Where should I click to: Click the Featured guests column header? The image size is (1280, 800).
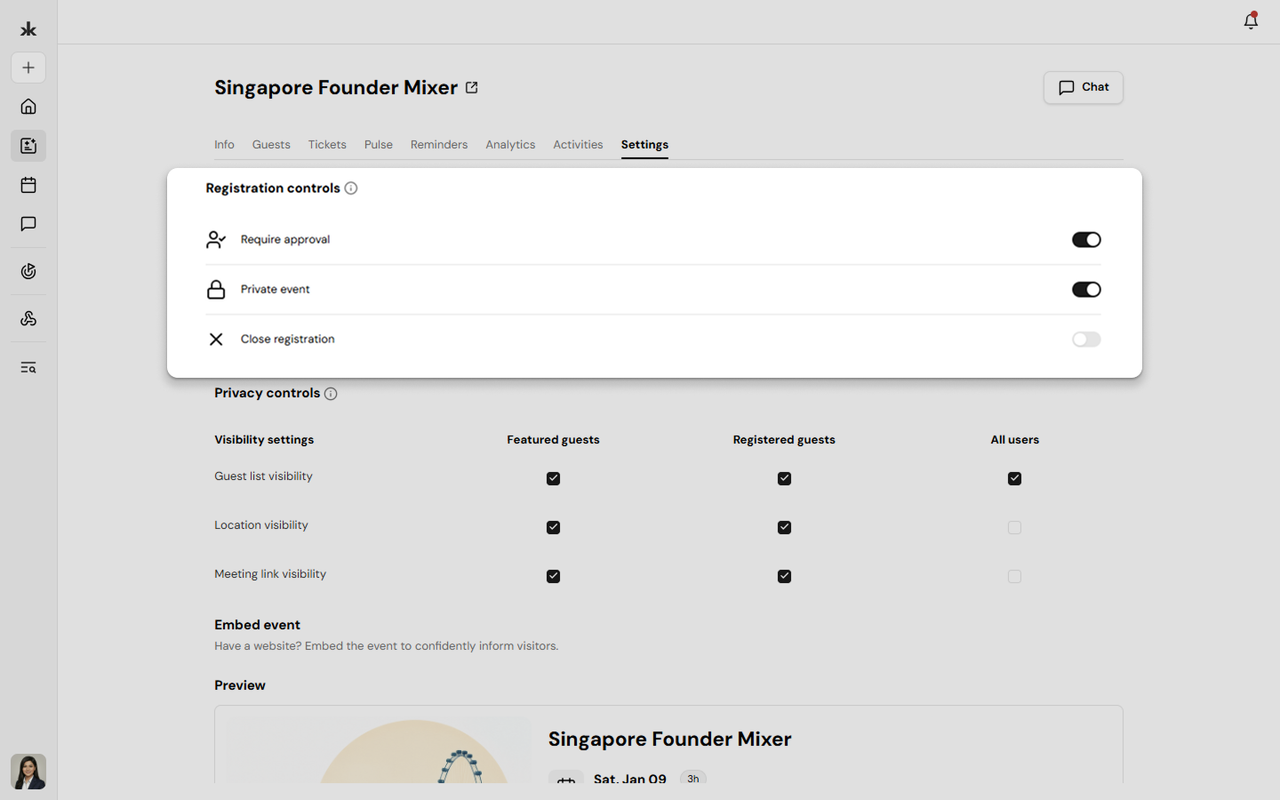553,440
